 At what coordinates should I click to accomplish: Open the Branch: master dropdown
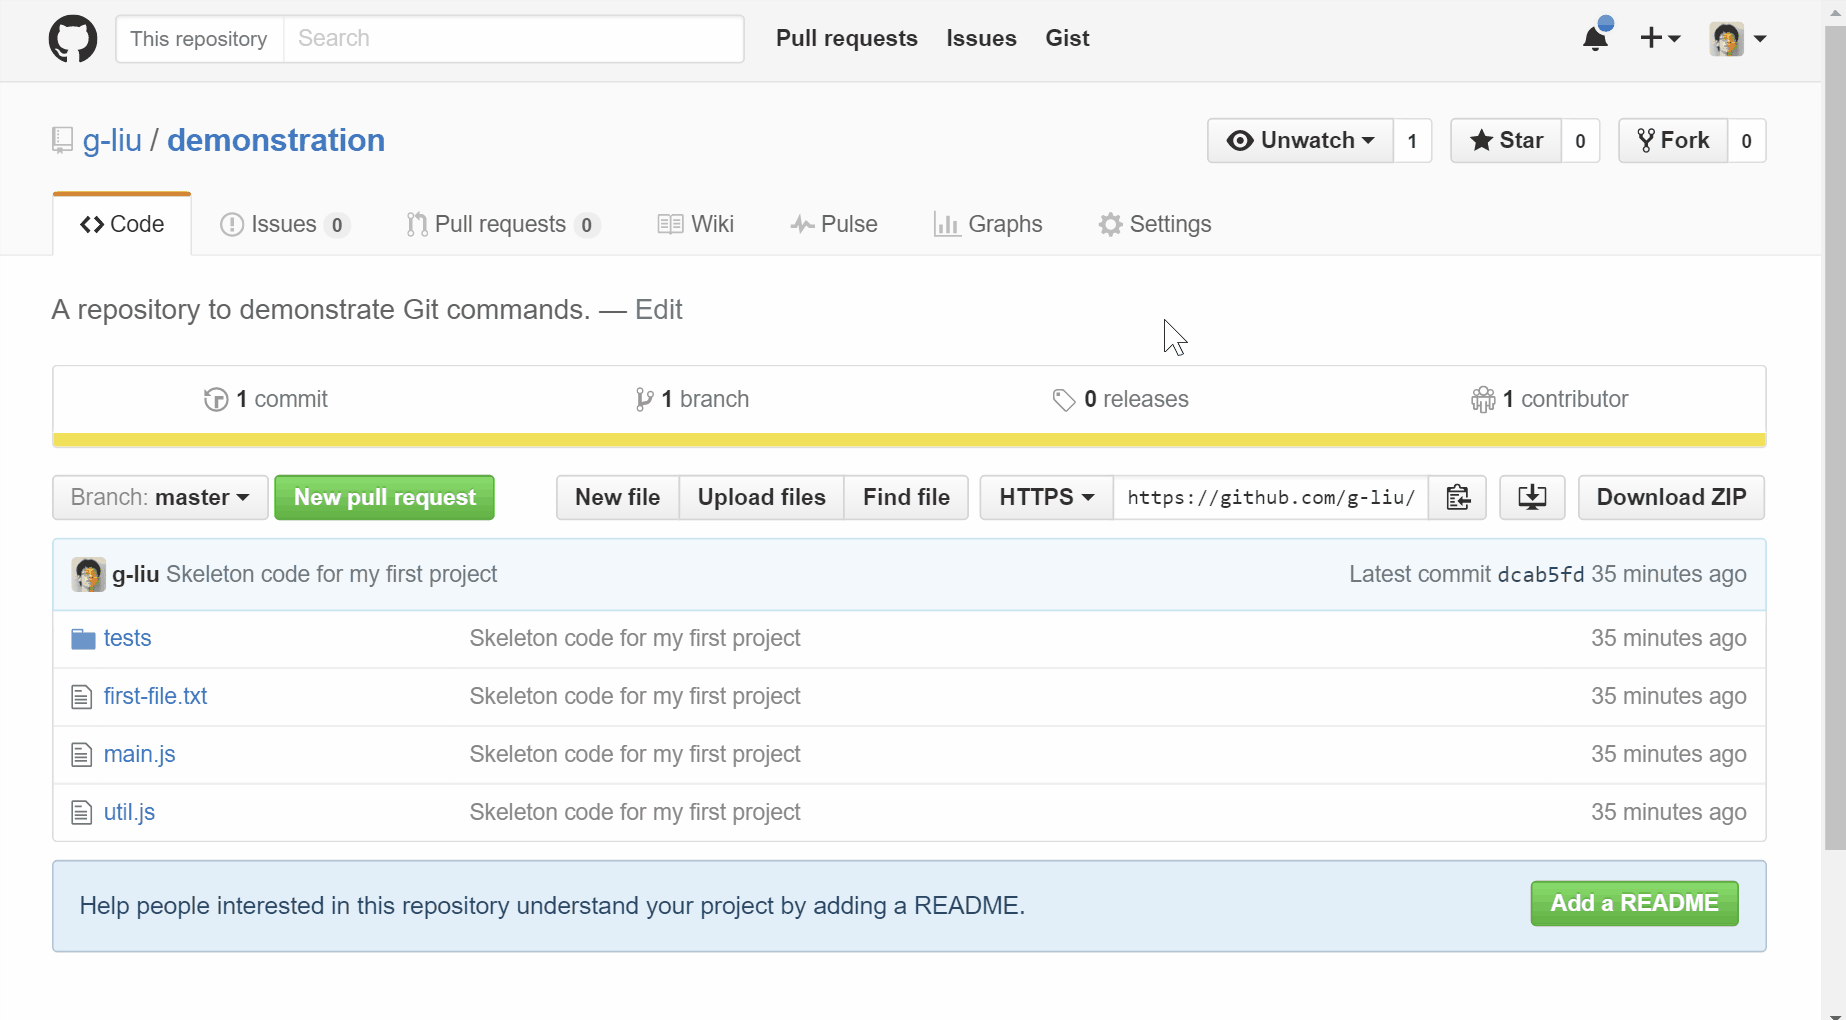[x=160, y=497]
